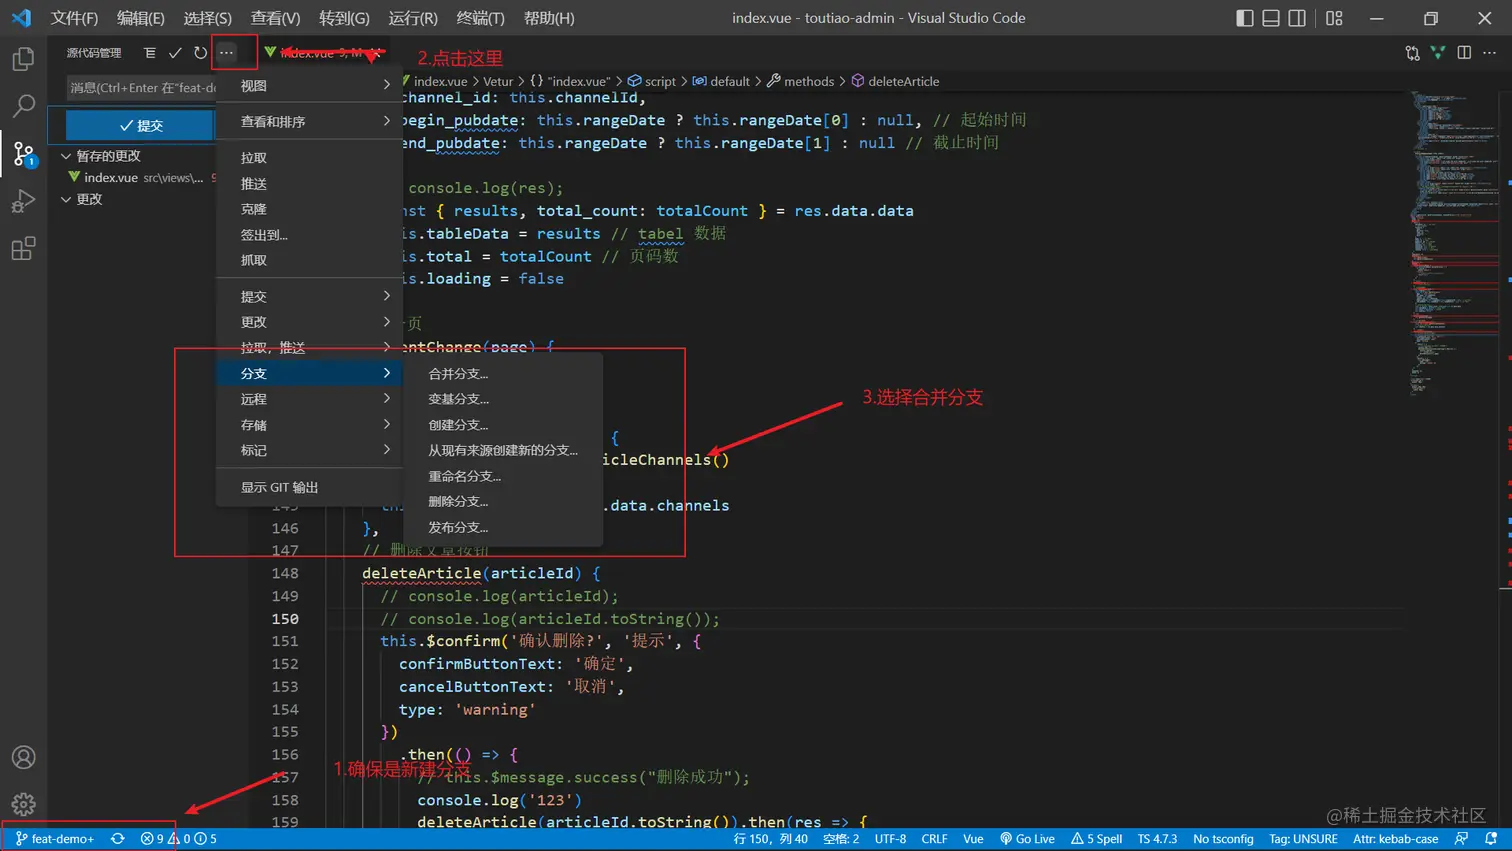Image resolution: width=1512 pixels, height=851 pixels.
Task: Click the methods breadcrumb segment
Action: point(800,81)
